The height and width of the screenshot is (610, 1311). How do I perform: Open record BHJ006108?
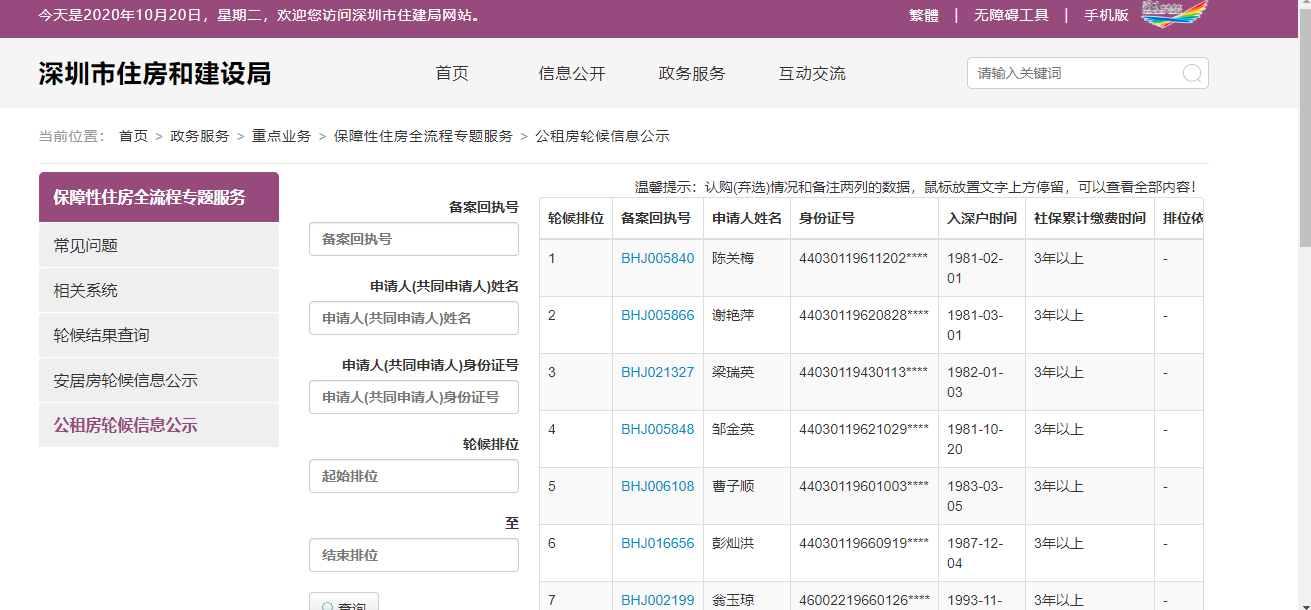[x=657, y=486]
